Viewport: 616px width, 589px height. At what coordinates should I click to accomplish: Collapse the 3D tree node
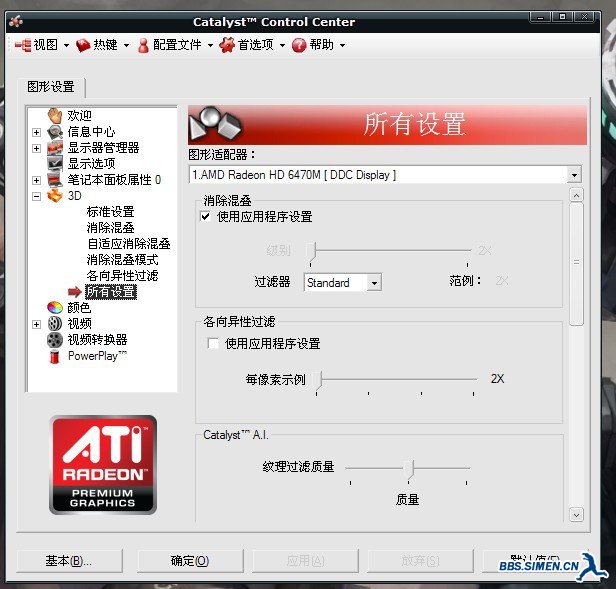click(x=37, y=196)
